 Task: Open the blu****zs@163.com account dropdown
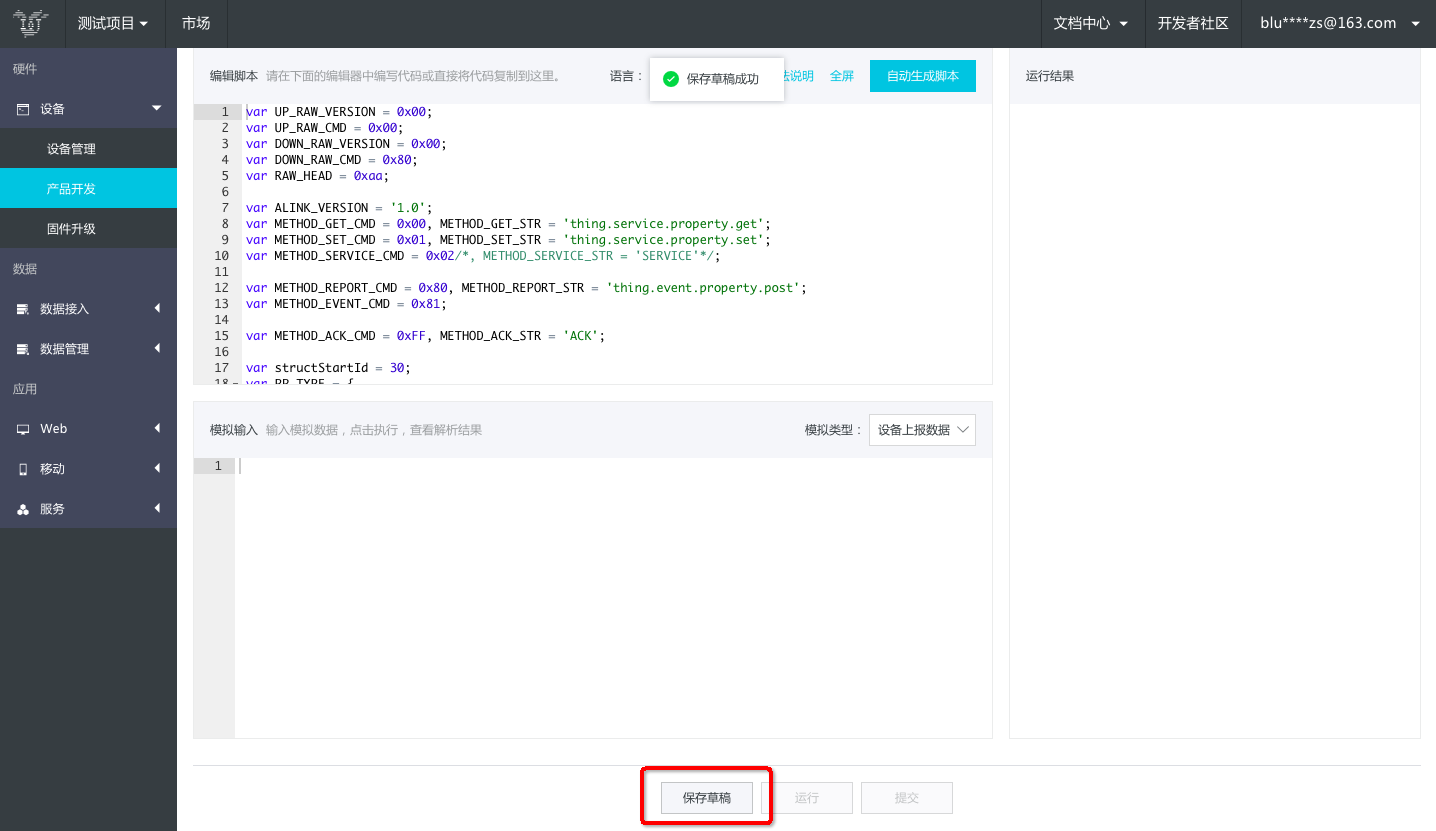point(1340,23)
